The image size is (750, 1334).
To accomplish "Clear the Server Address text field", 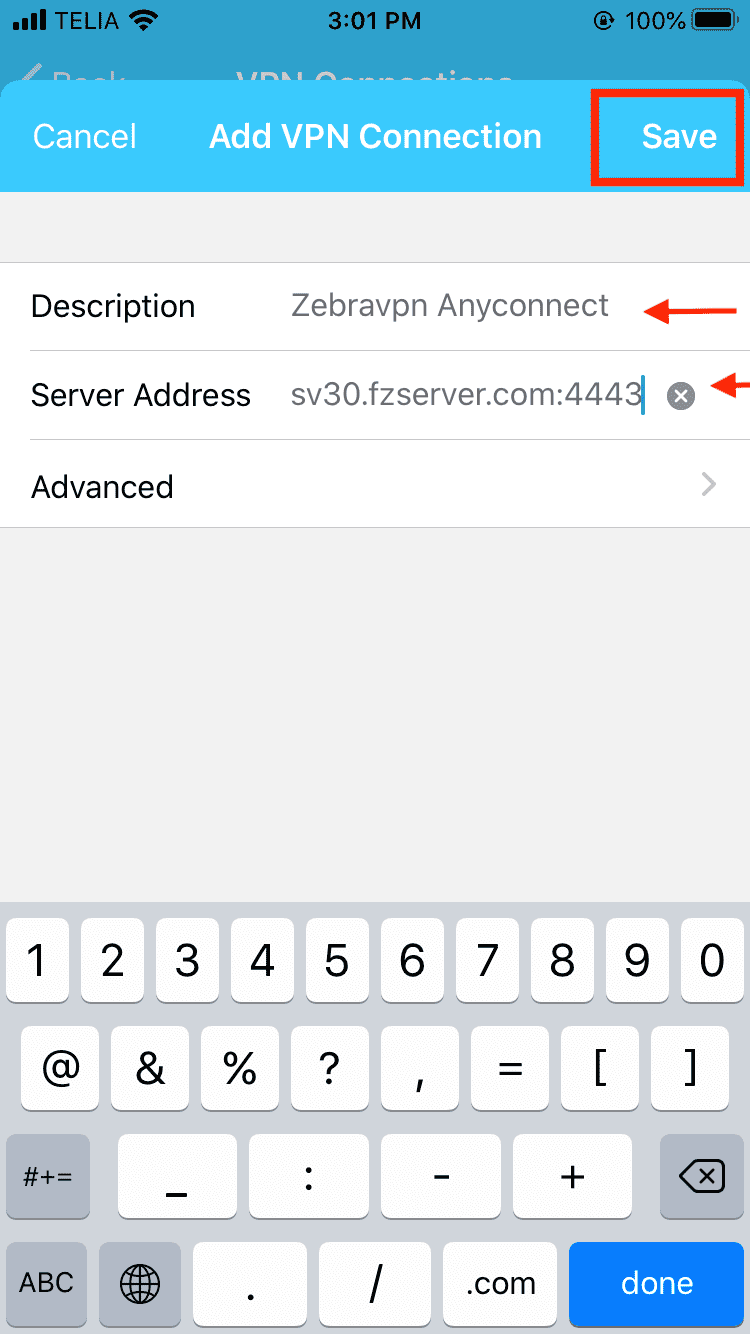I will pos(680,396).
